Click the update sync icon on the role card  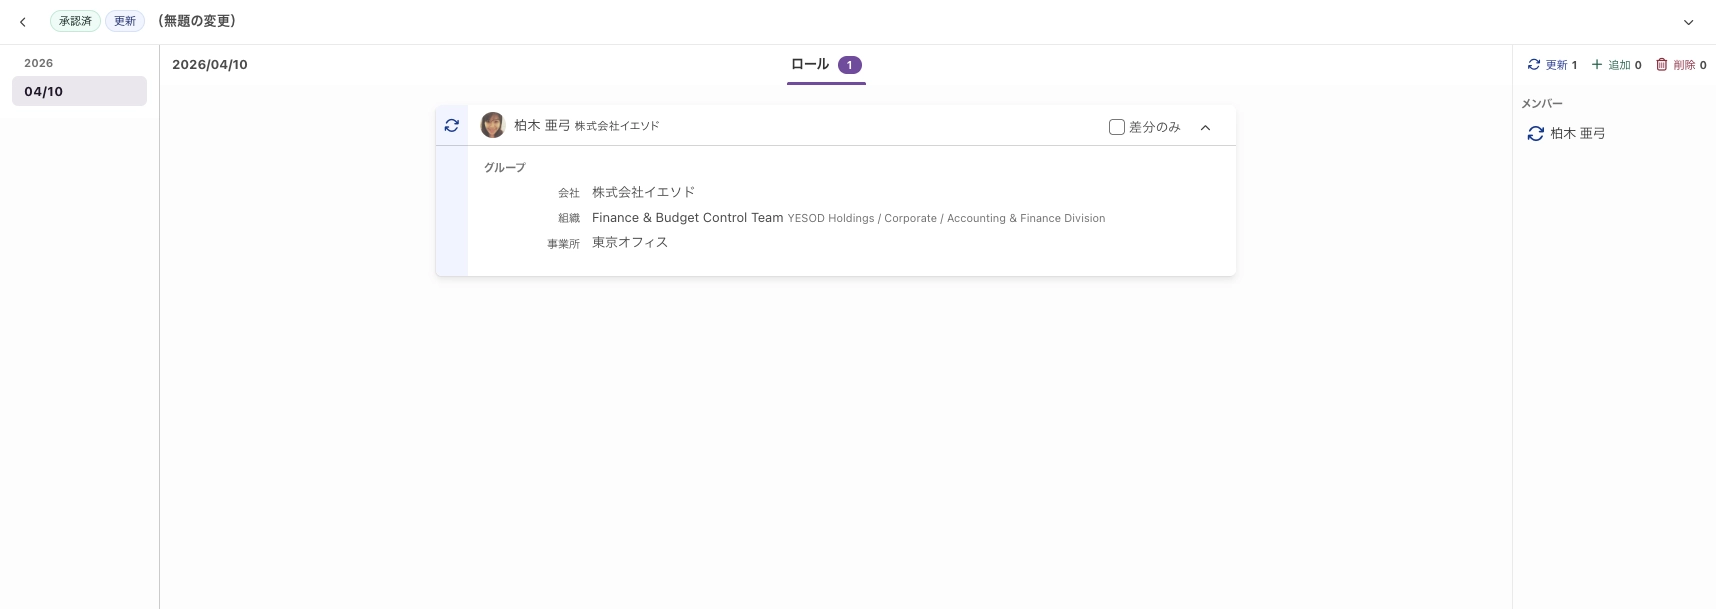tap(452, 126)
